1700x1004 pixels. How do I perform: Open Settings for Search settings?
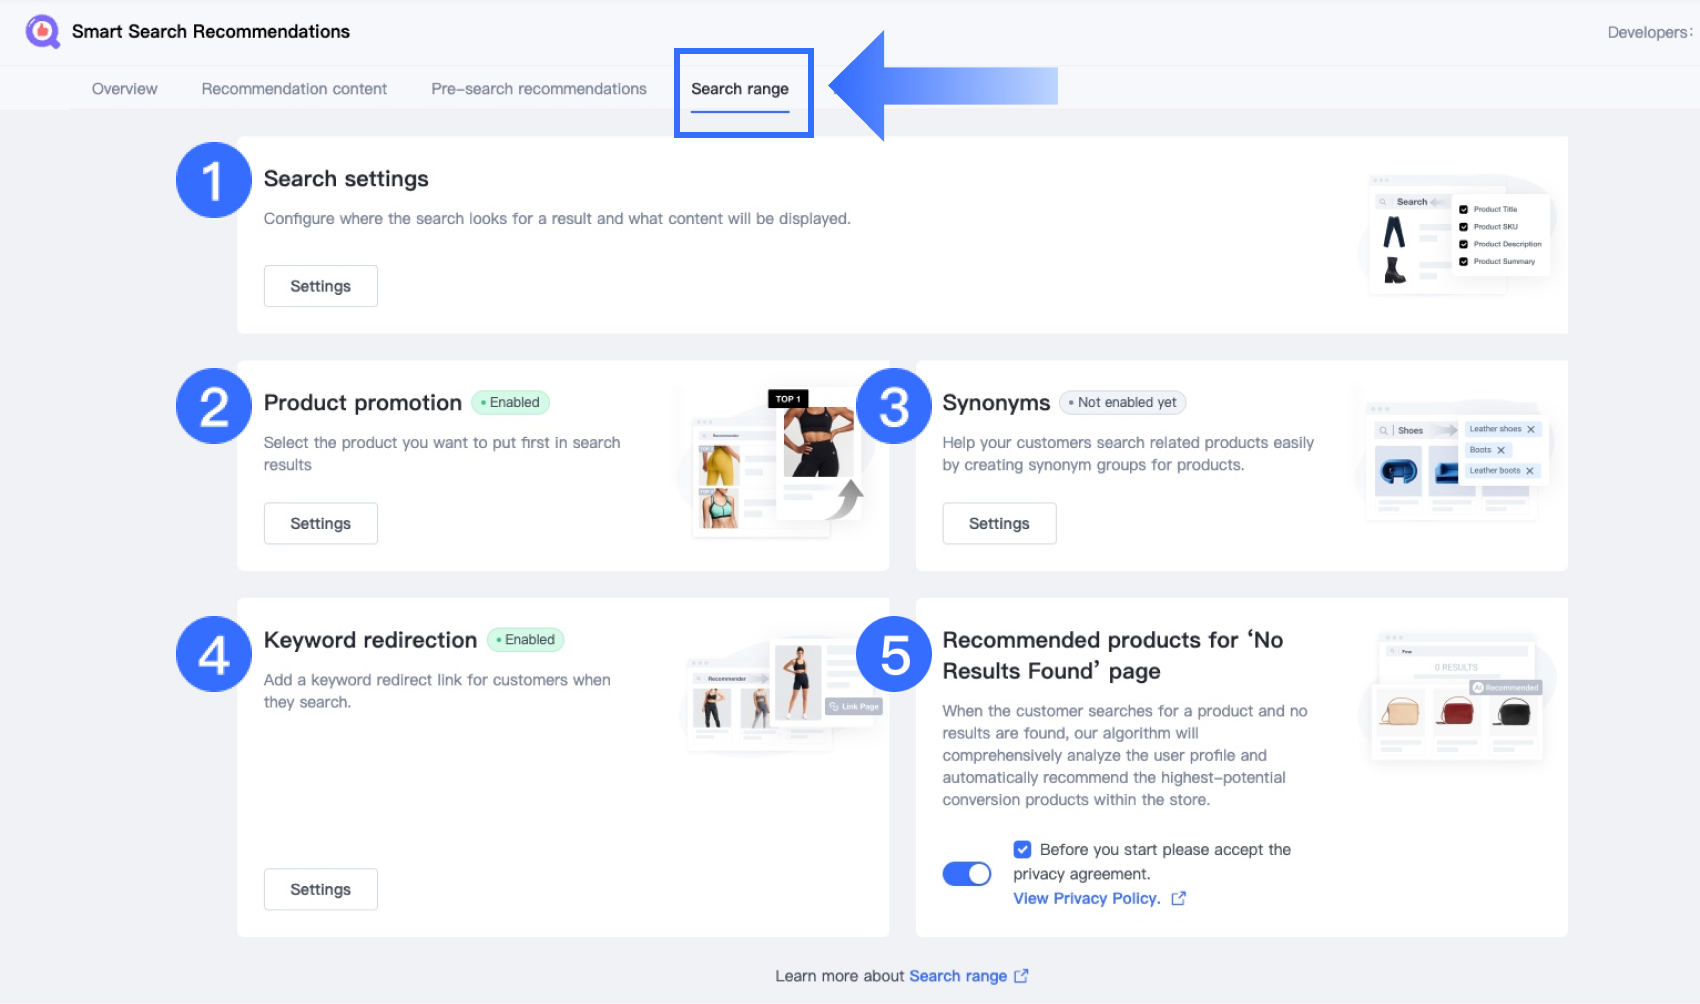coord(321,286)
